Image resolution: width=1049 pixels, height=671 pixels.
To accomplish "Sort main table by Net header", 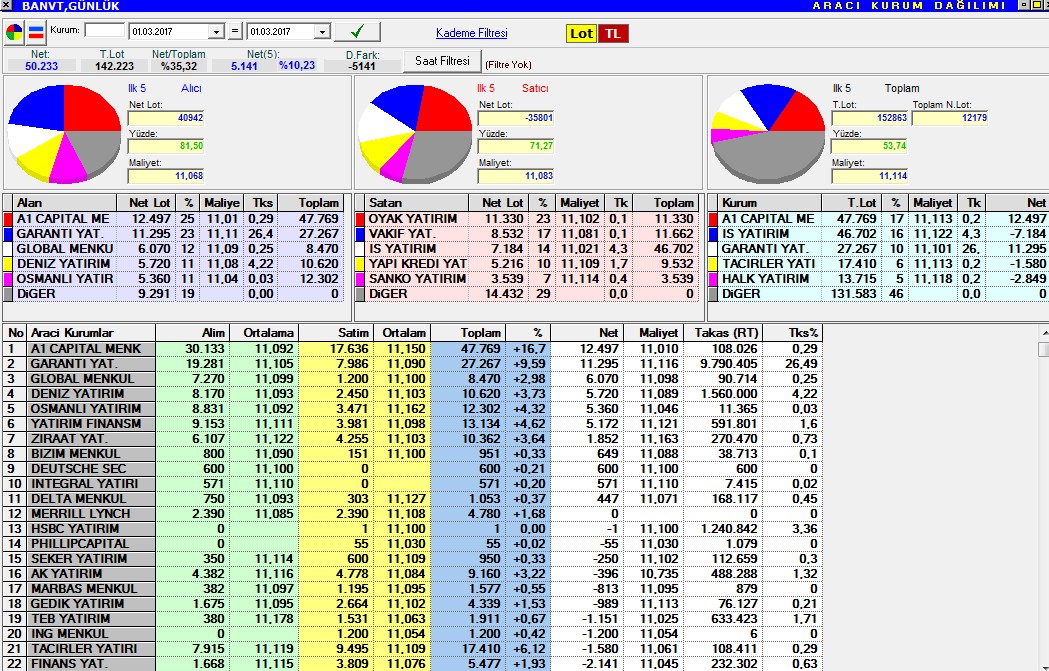I will (x=587, y=332).
